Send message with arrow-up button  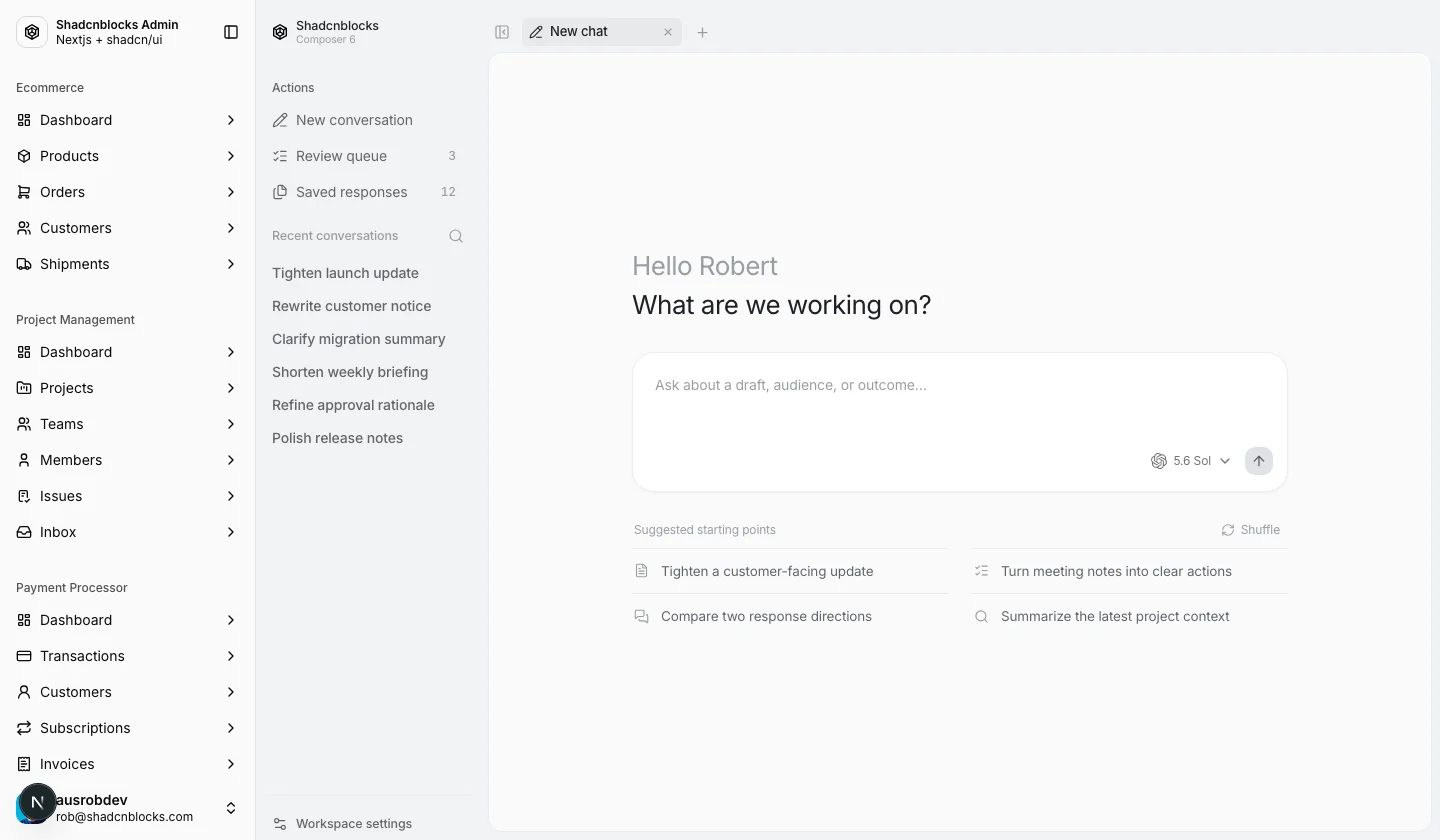tap(1259, 461)
